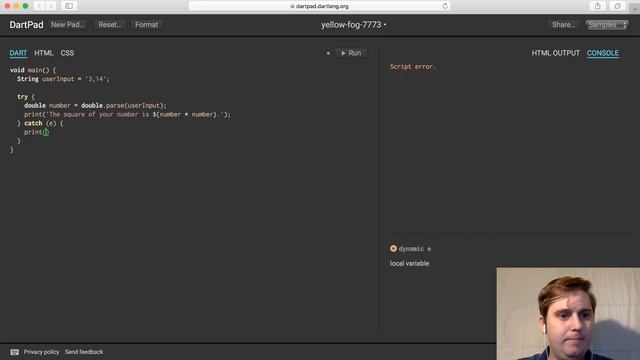640x360 pixels.
Task: Show Safari tab overview
Action: 617,6
